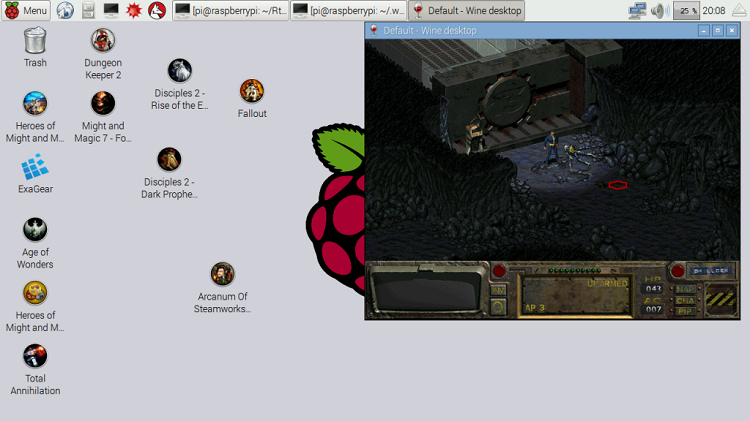750x421 pixels.
Task: Click the red button left of weapon slot
Action: [x=499, y=271]
